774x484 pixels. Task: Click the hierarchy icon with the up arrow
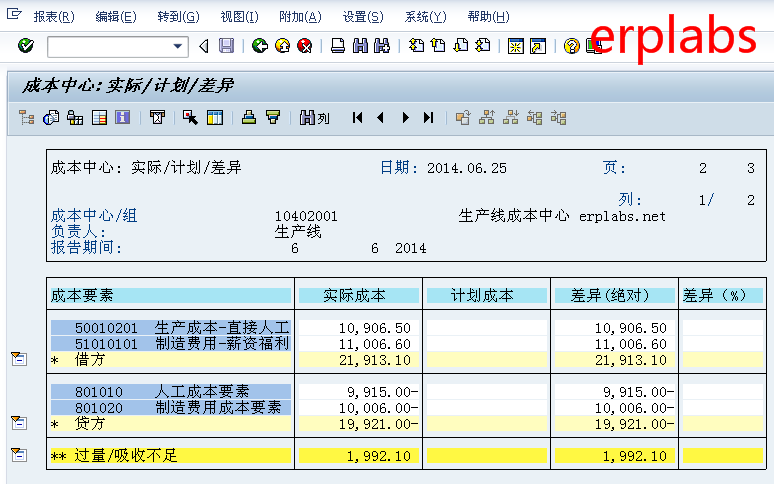[x=487, y=117]
